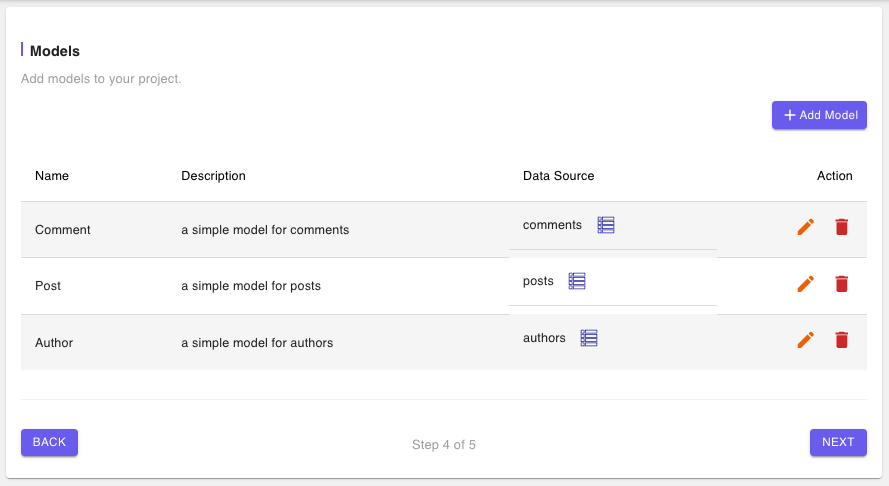Click the Add Model button
The width and height of the screenshot is (889, 486).
819,115
